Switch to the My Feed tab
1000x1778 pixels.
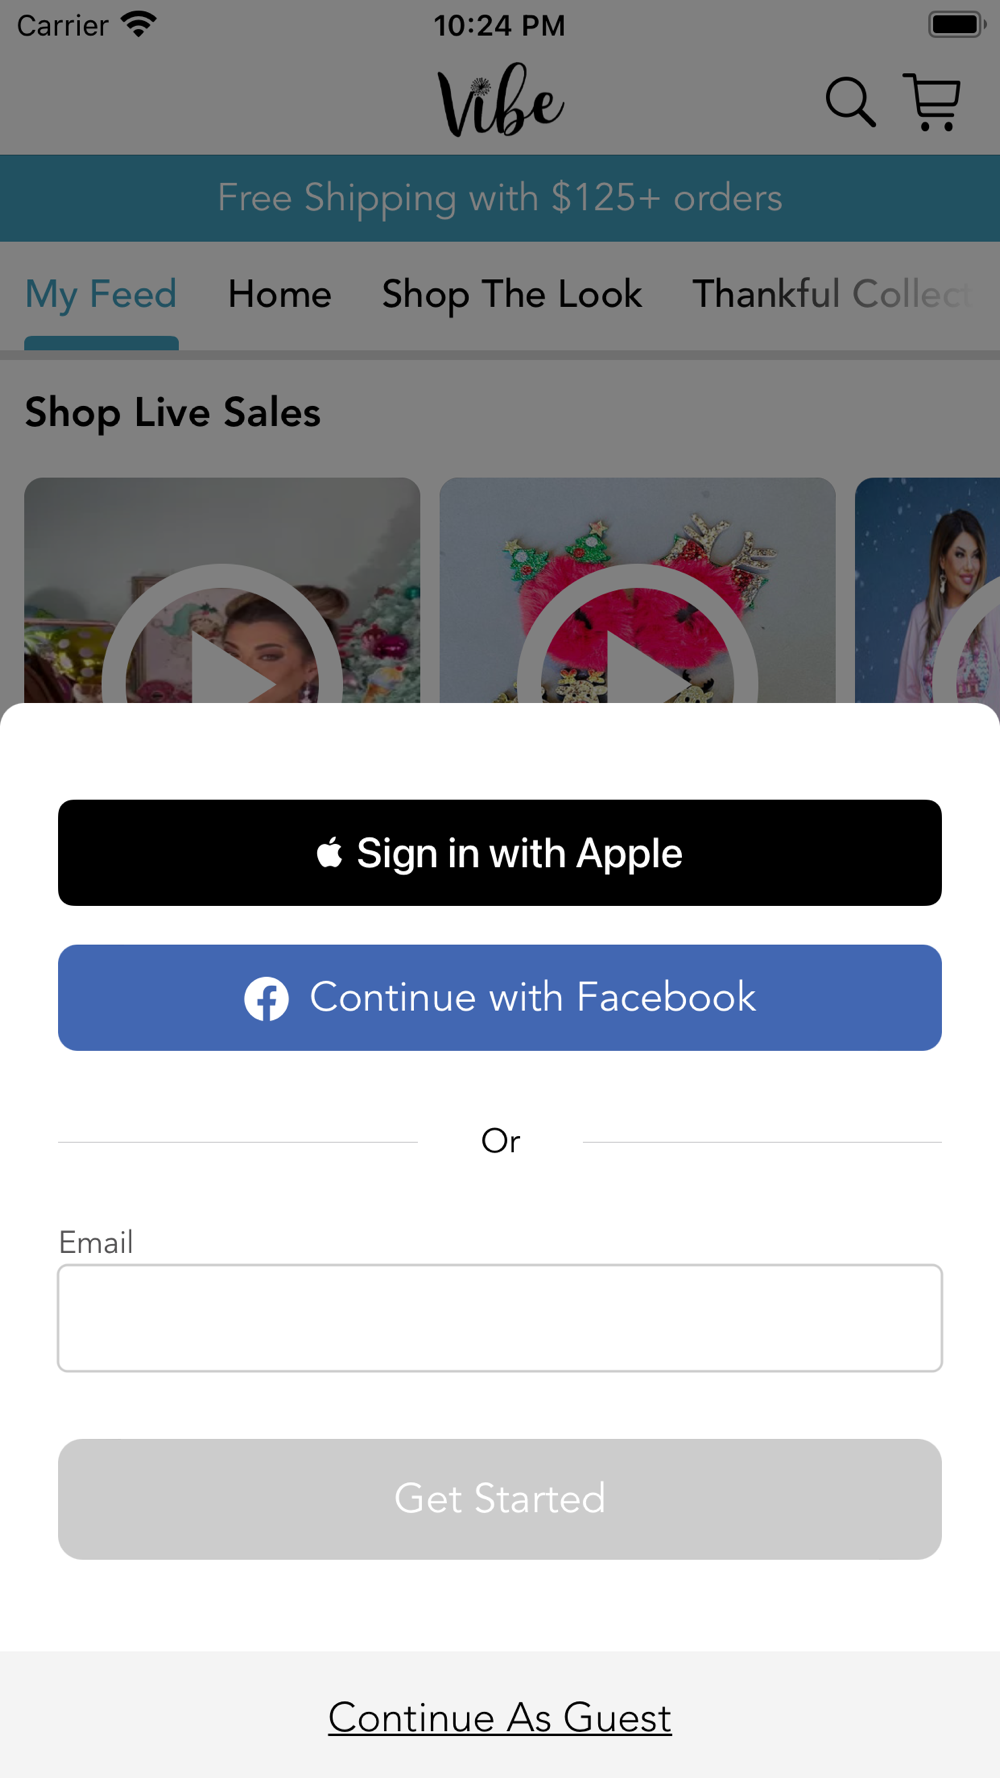(x=101, y=295)
